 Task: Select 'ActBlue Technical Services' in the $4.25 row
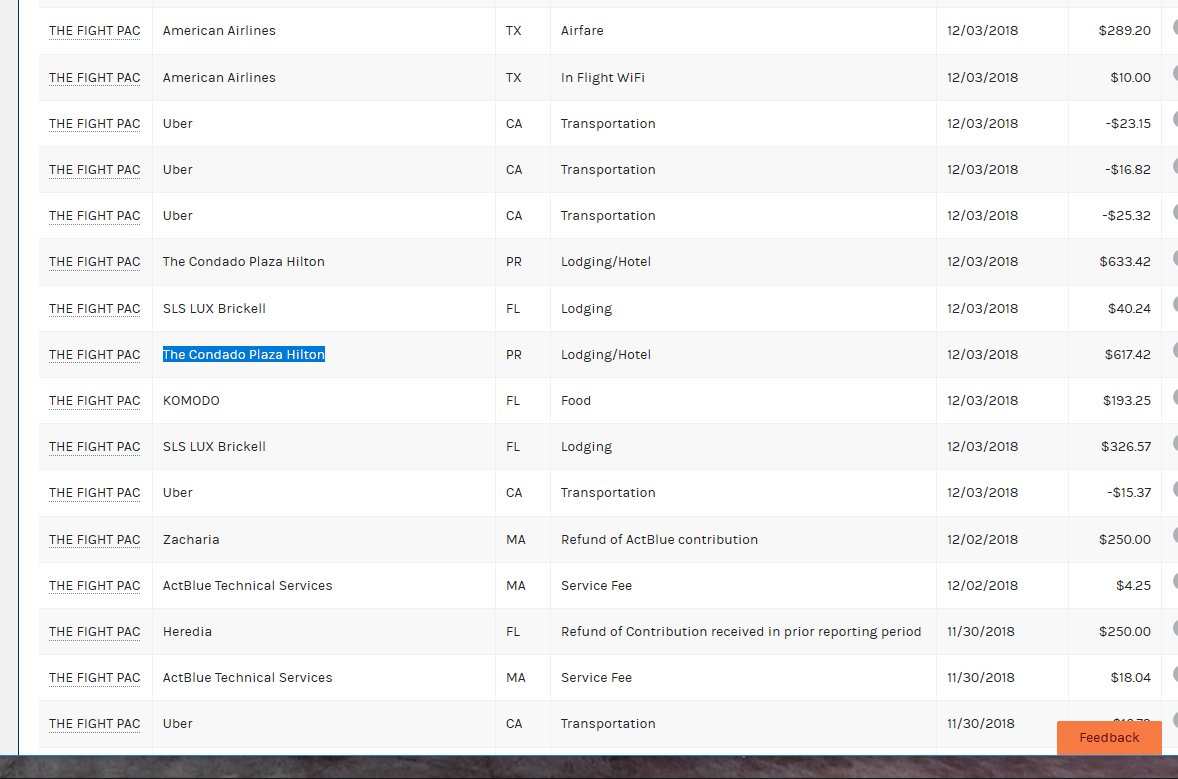(247, 585)
